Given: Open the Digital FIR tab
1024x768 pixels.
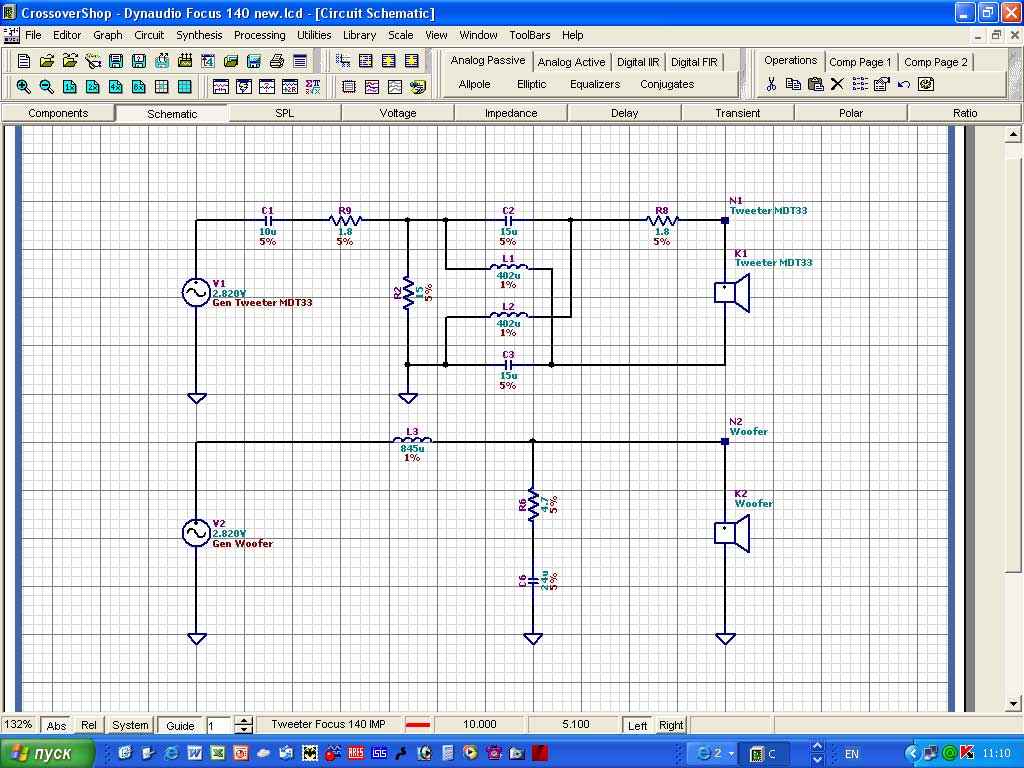Looking at the screenshot, I should [694, 62].
